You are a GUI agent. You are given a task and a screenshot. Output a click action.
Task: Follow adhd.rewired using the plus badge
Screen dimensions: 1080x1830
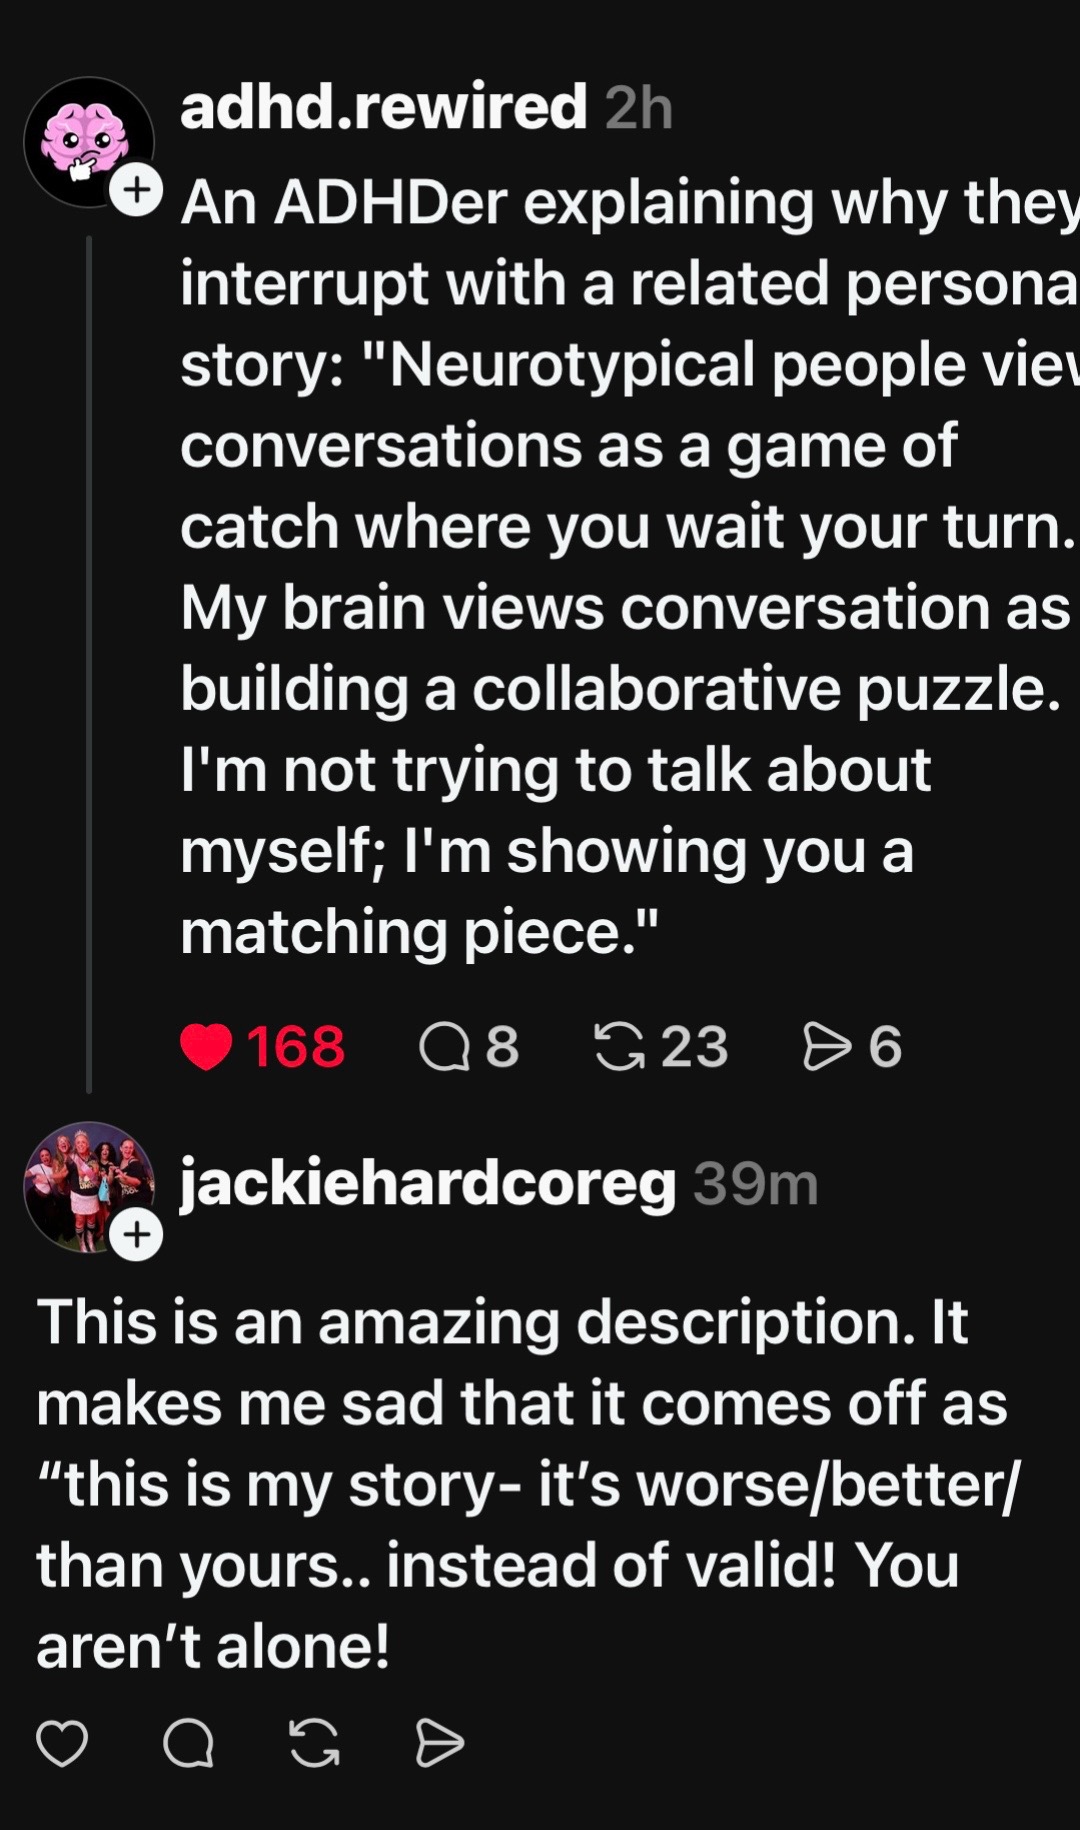point(136,188)
